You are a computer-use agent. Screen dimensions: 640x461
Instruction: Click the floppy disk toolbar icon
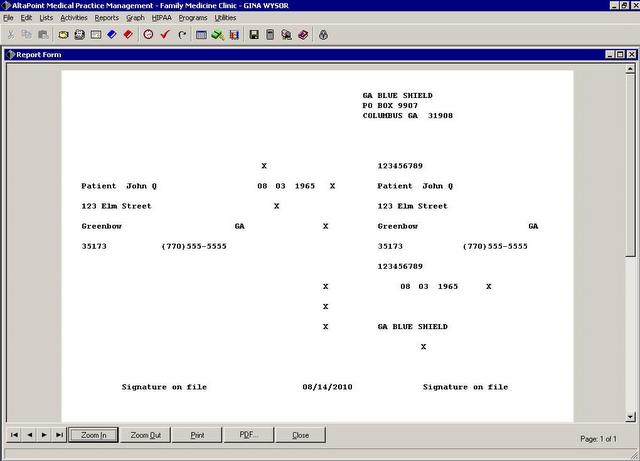(254, 34)
